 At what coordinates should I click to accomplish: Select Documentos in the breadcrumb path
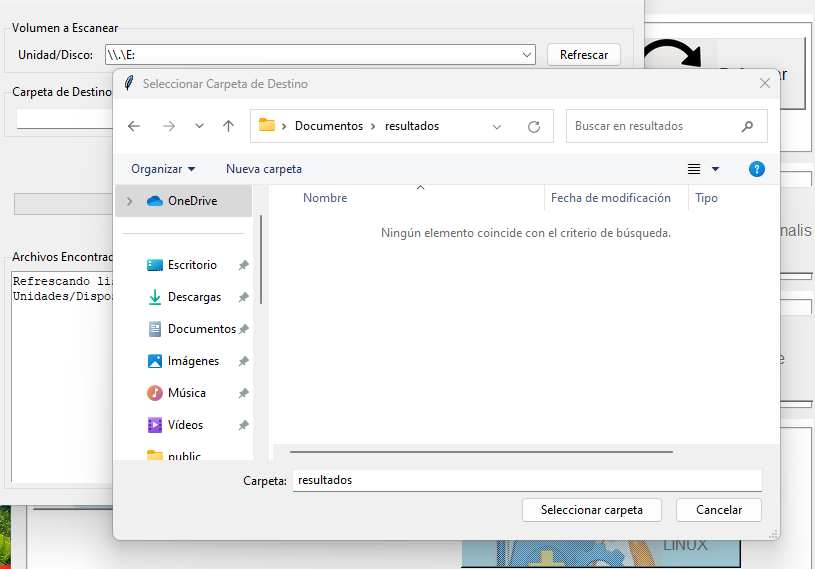329,126
